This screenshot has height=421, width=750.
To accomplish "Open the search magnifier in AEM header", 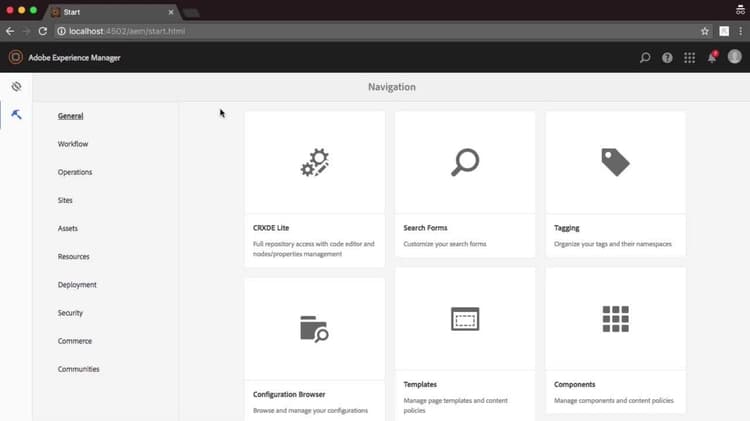I will pos(645,58).
